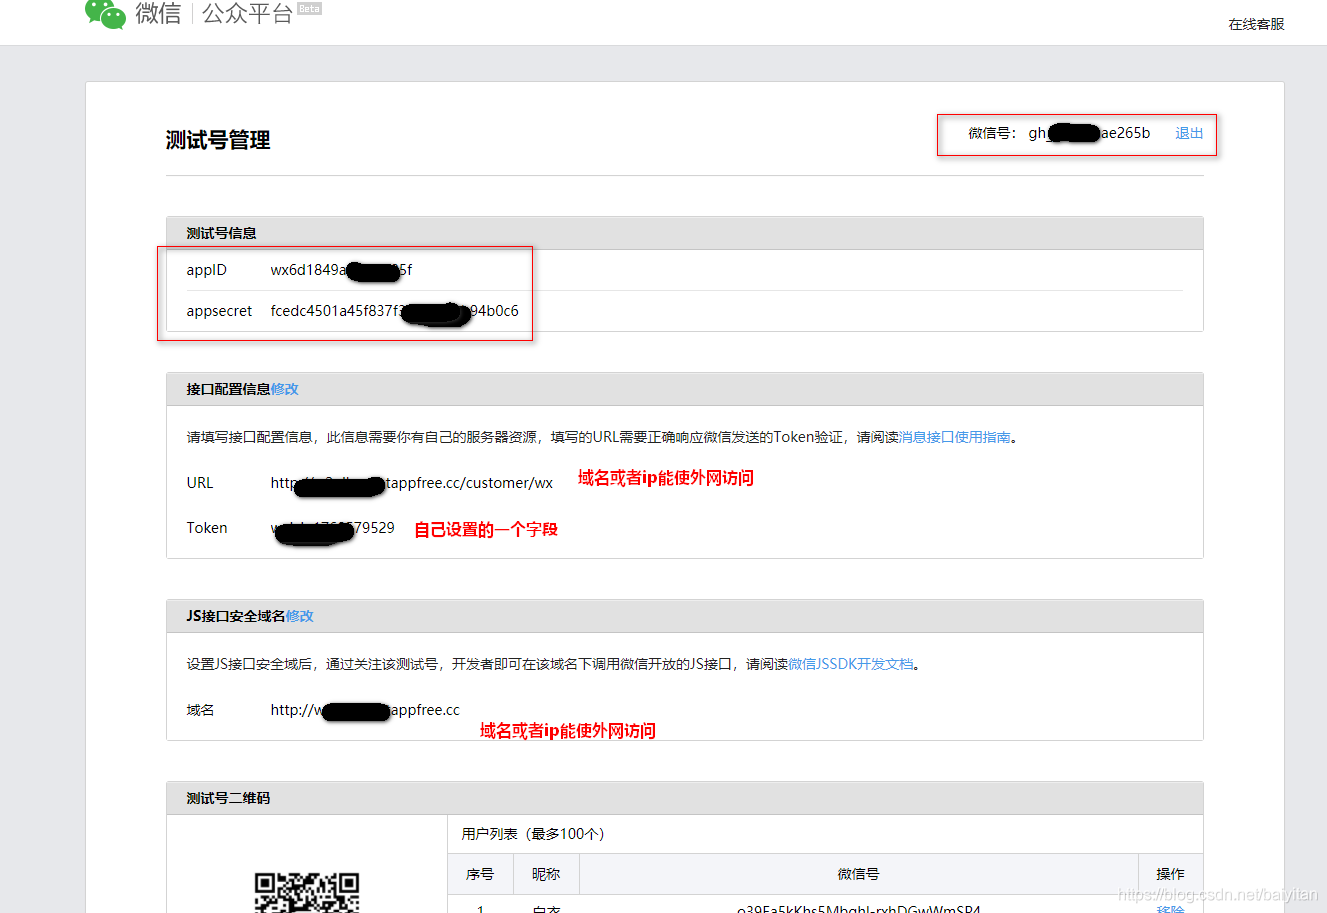Screen dimensions: 1327x913
Task: Click the 序号 column header
Action: point(480,874)
